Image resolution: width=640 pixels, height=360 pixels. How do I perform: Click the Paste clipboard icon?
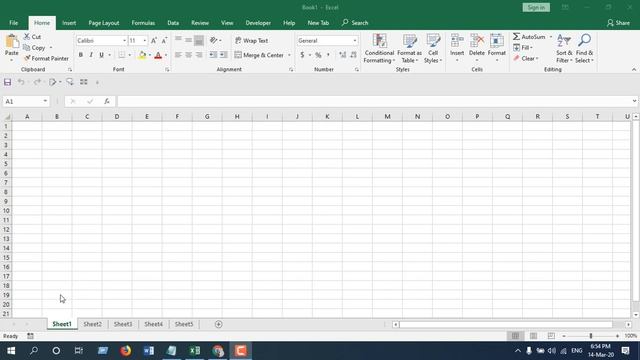(12, 41)
